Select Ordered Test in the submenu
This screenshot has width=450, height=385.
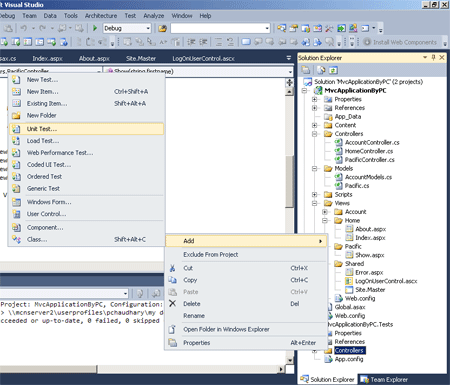click(x=87, y=177)
